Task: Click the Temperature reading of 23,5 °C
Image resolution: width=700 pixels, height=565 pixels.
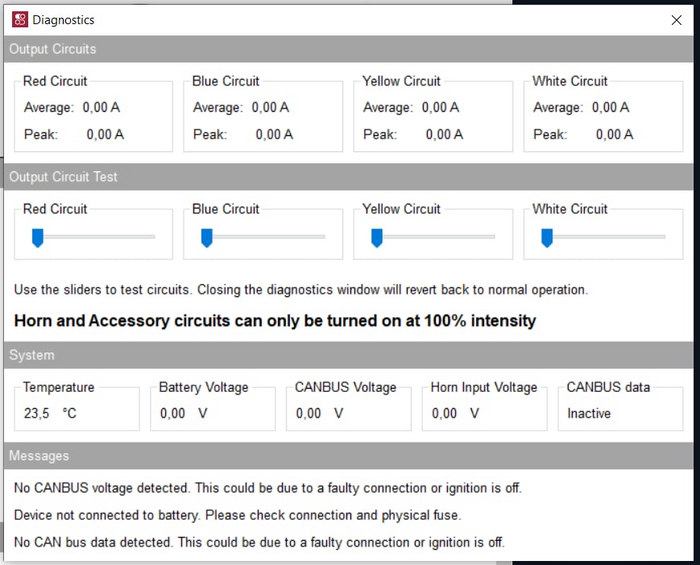Action: click(50, 413)
